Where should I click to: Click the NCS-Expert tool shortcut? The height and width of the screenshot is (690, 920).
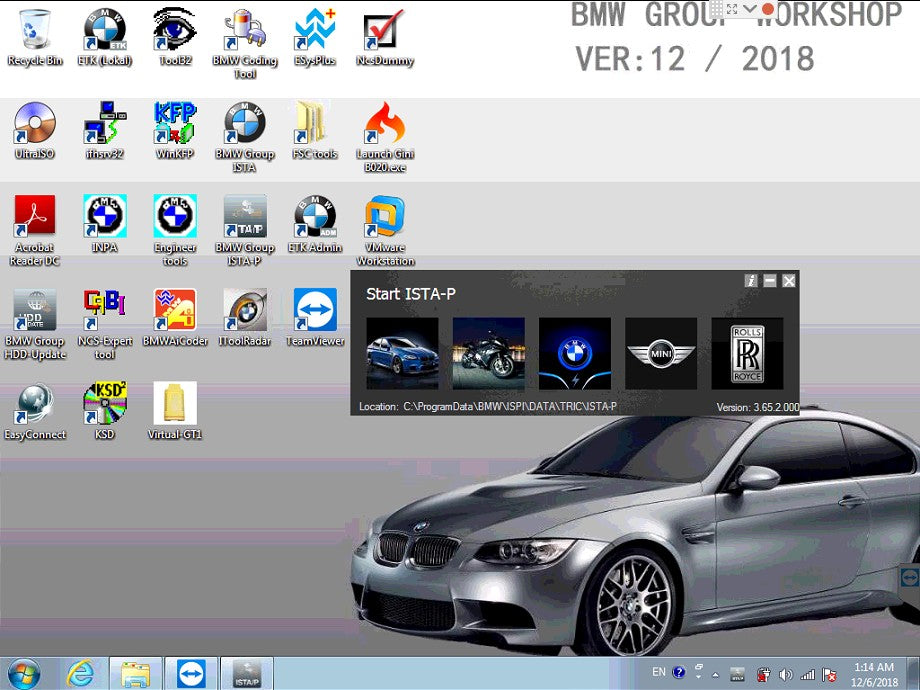click(x=105, y=311)
